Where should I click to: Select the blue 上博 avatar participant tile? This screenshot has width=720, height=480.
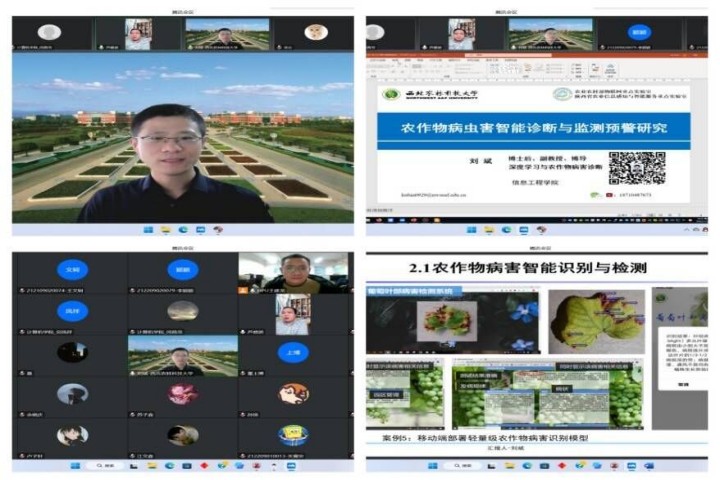293,352
